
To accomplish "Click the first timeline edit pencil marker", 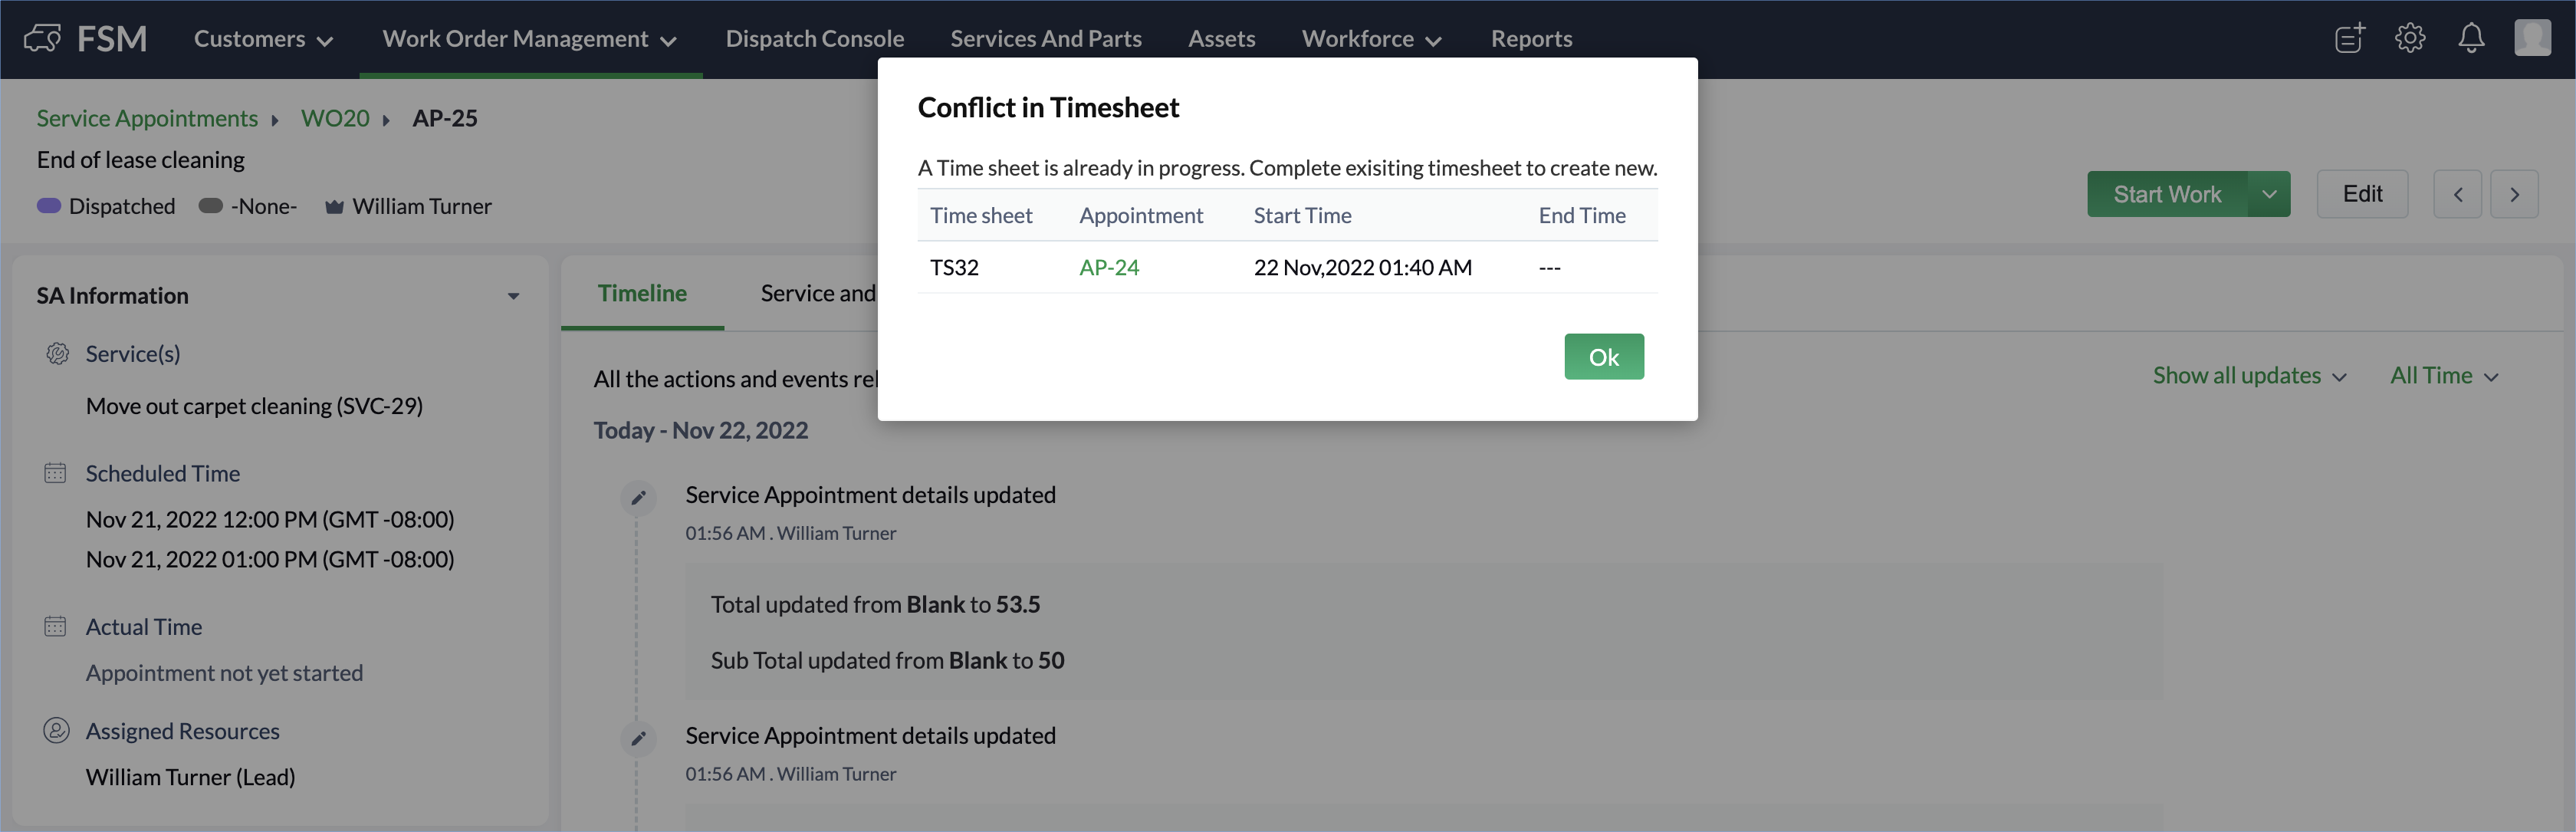I will (638, 497).
